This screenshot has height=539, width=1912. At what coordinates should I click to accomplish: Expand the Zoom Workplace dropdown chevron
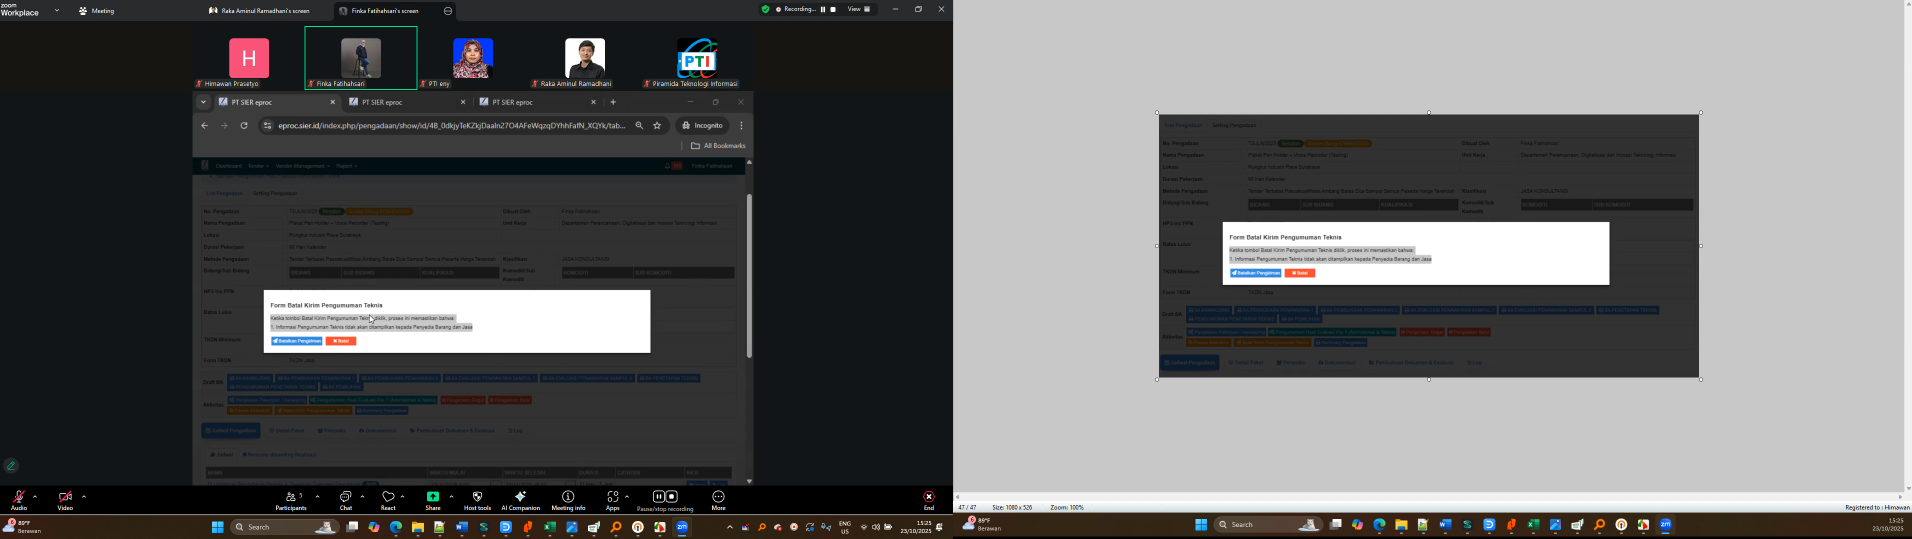coord(56,10)
